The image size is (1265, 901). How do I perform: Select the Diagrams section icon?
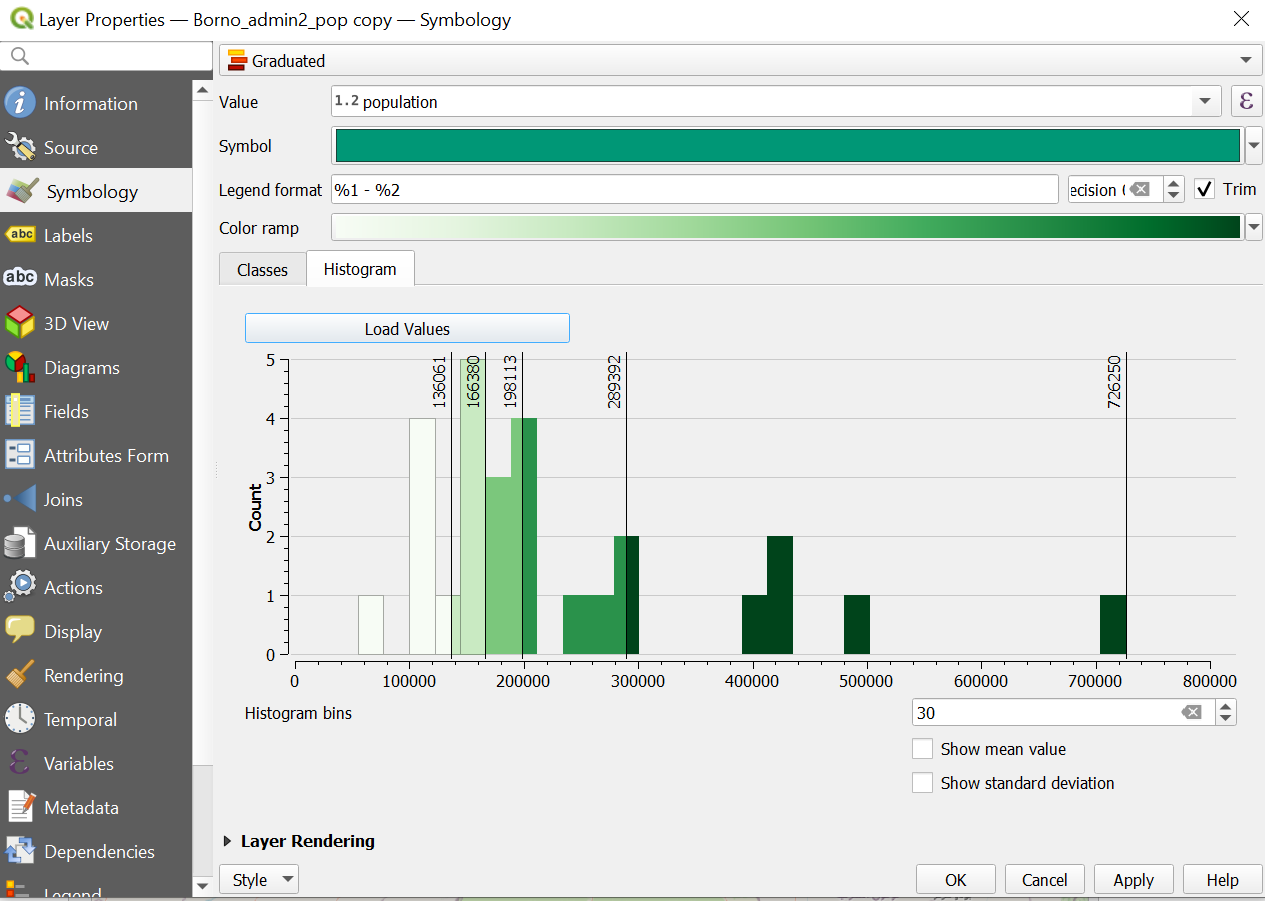[20, 367]
